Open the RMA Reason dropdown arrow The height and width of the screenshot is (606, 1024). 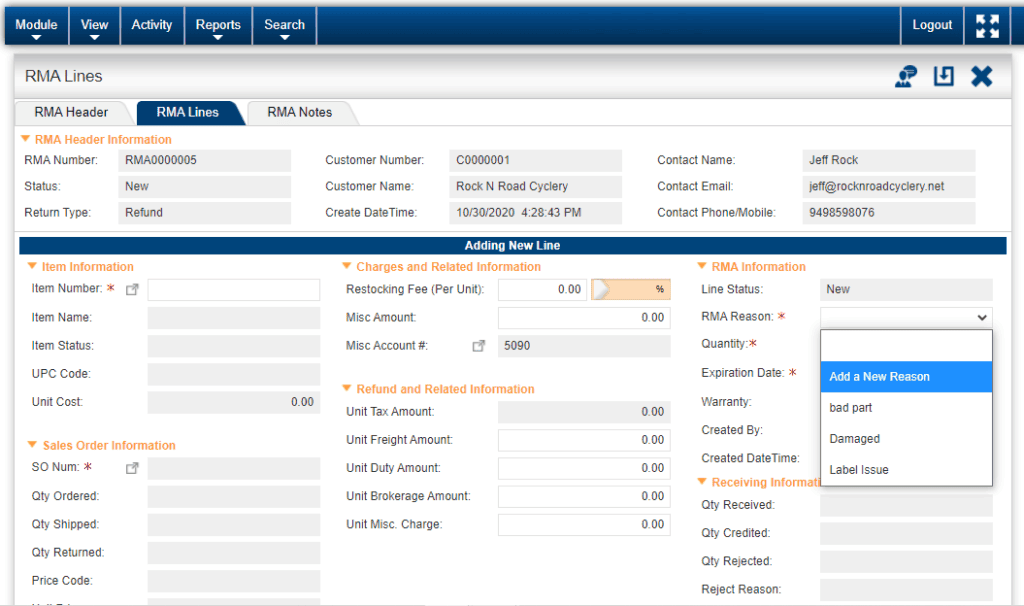[984, 316]
